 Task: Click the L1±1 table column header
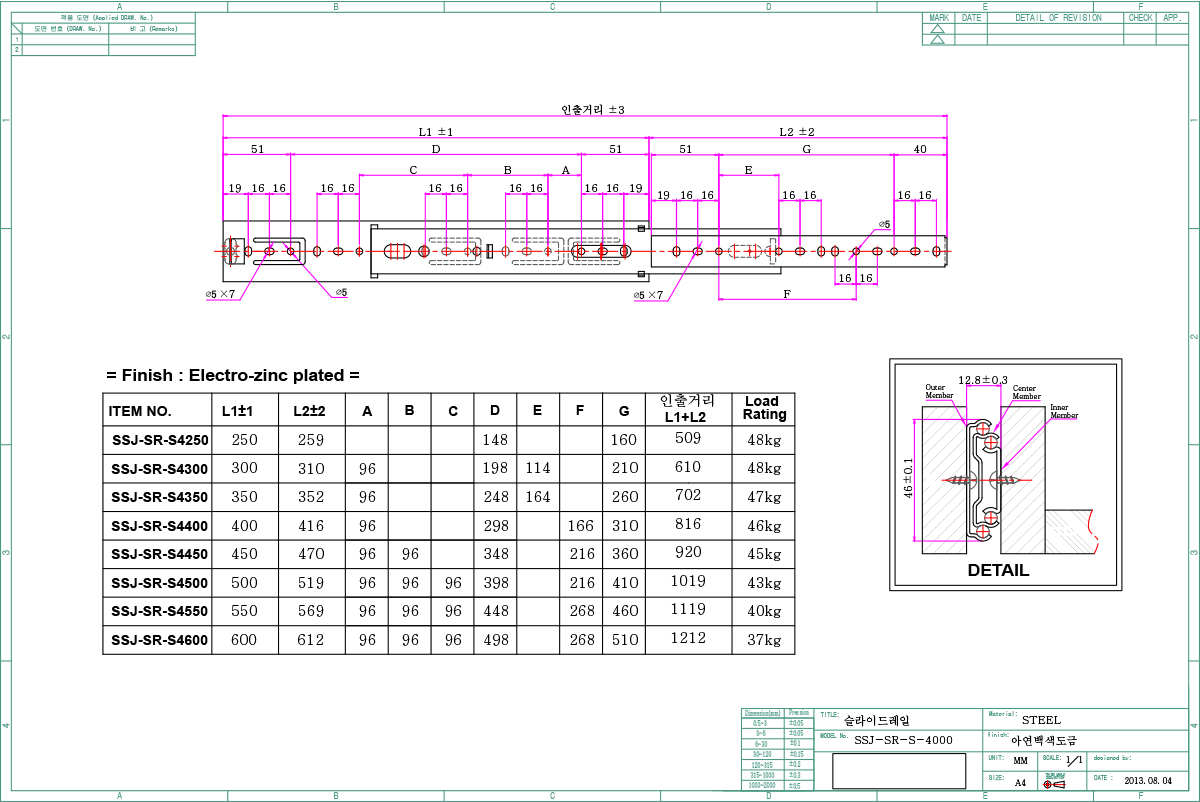coord(238,411)
